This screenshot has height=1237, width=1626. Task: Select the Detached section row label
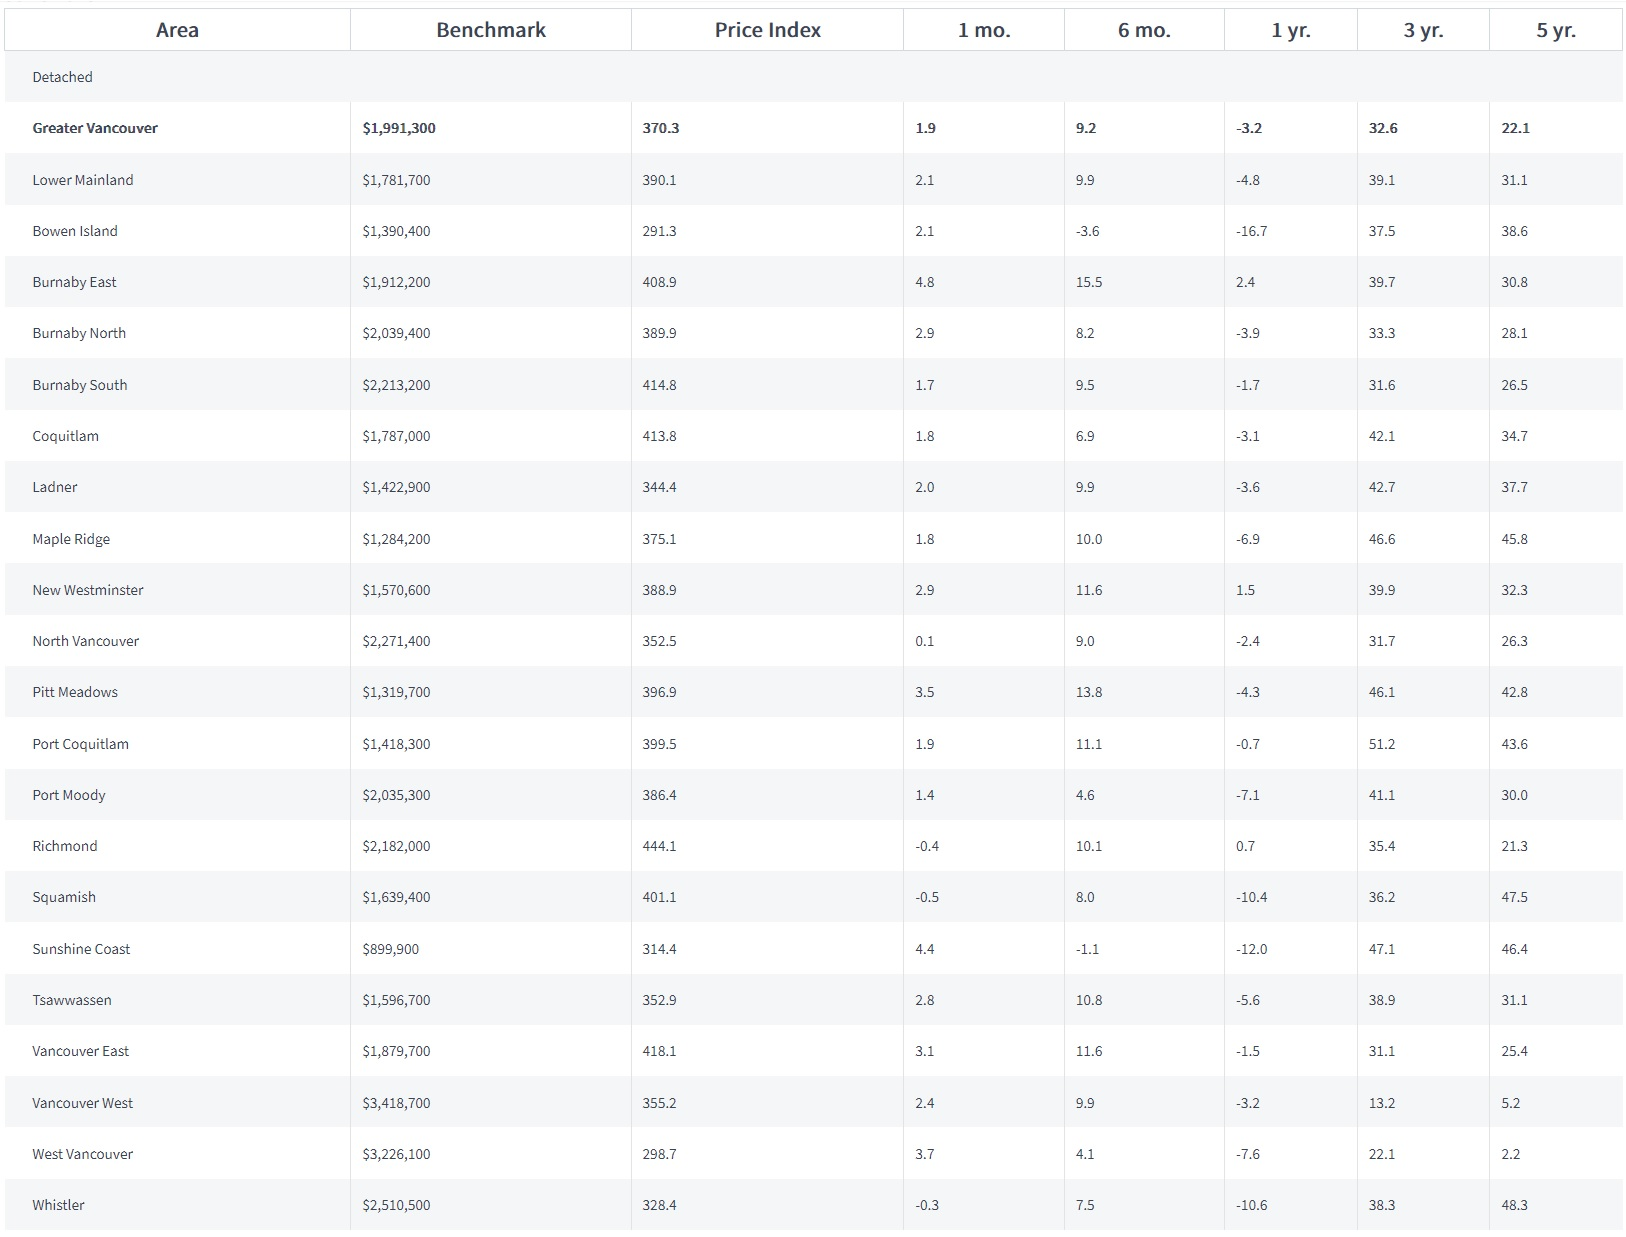[x=62, y=77]
